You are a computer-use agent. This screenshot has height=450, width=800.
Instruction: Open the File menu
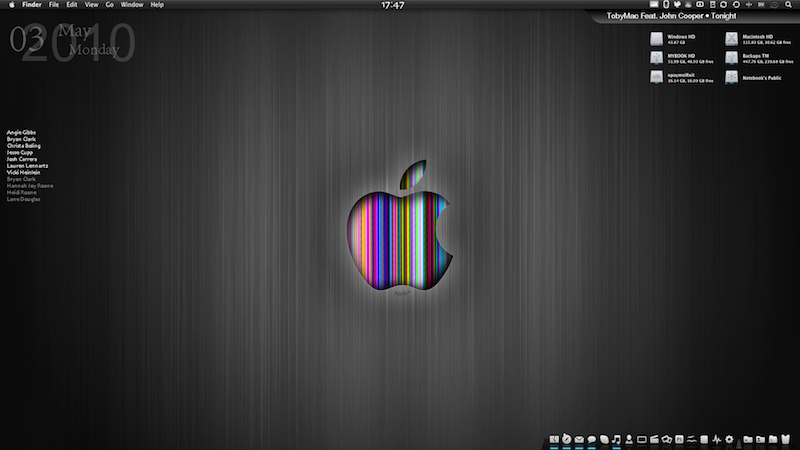[x=54, y=5]
